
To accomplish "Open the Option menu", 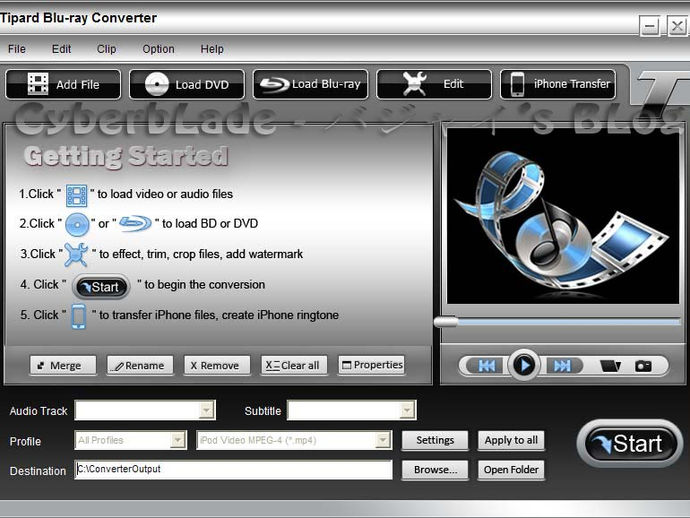I will click(x=158, y=49).
